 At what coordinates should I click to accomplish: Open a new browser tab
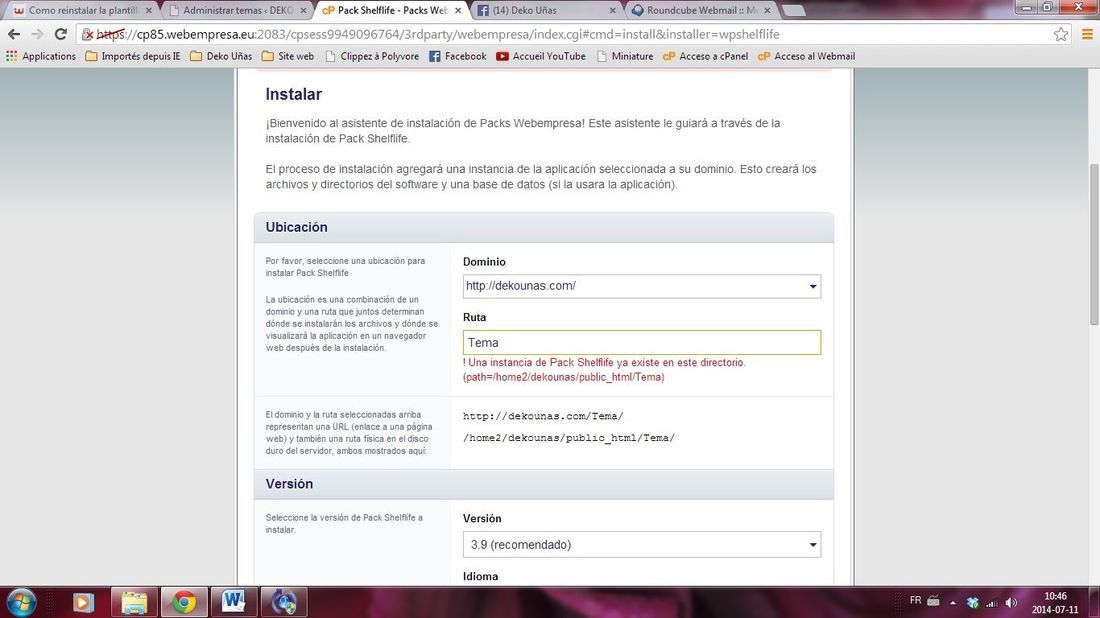[x=793, y=11]
